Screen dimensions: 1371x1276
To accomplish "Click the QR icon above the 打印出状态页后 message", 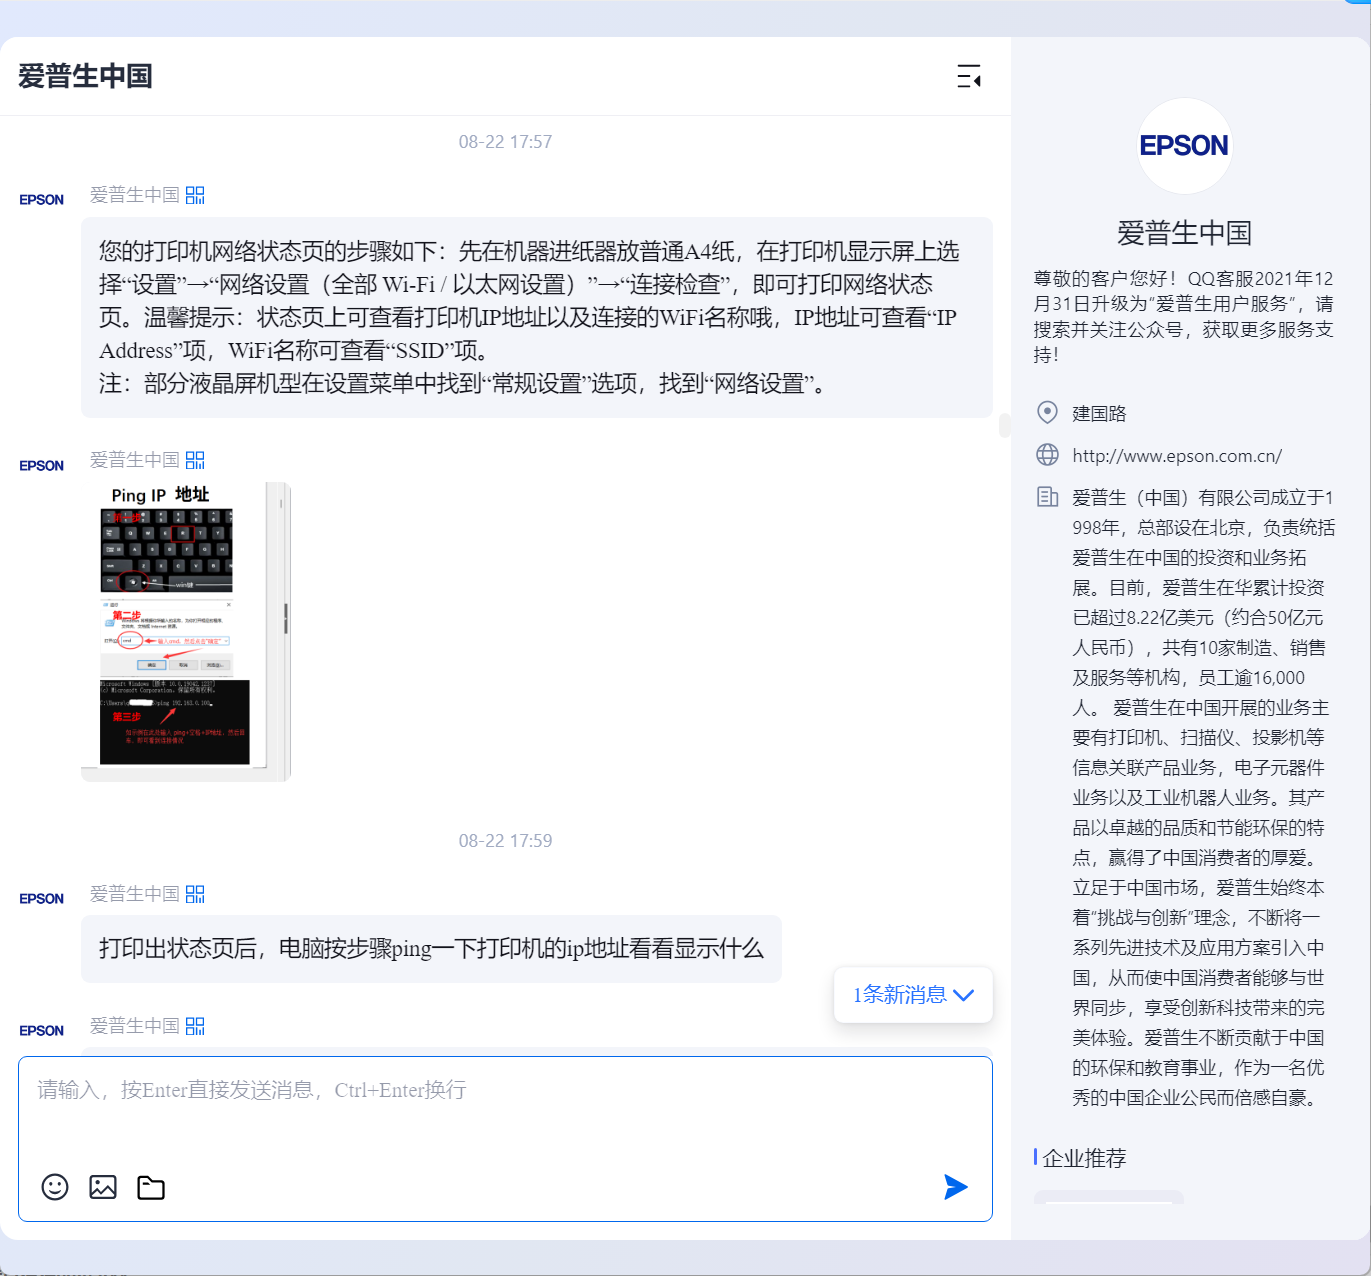I will (195, 894).
